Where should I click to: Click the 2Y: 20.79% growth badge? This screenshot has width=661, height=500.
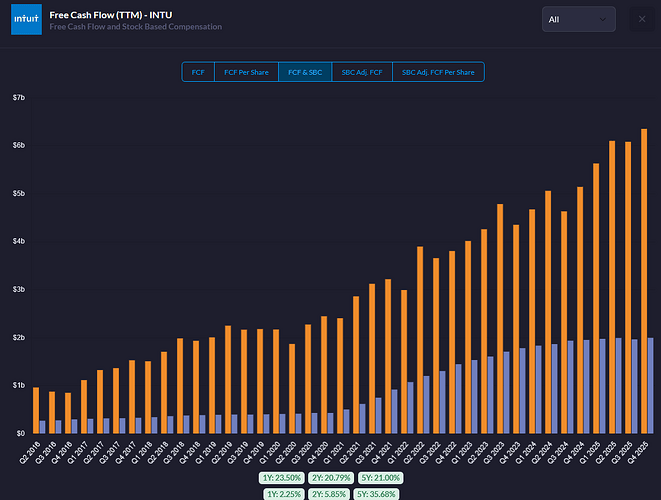pyautogui.click(x=331, y=478)
